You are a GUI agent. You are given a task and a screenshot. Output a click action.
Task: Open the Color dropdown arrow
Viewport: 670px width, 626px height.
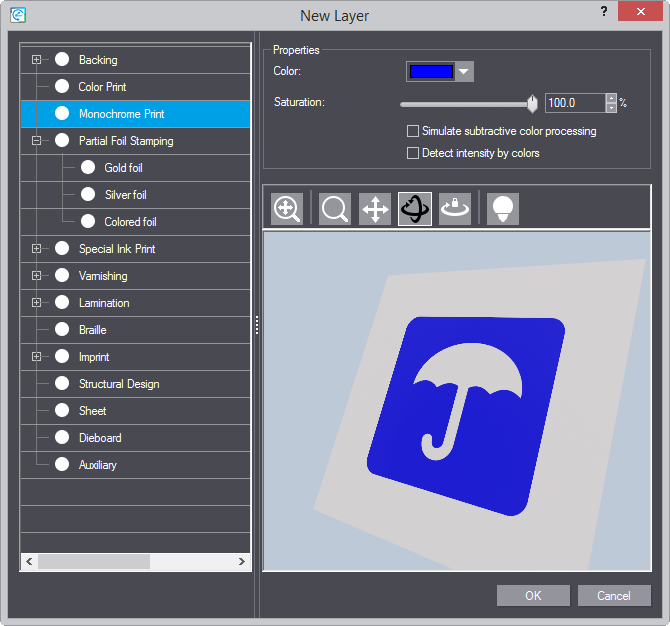click(464, 71)
